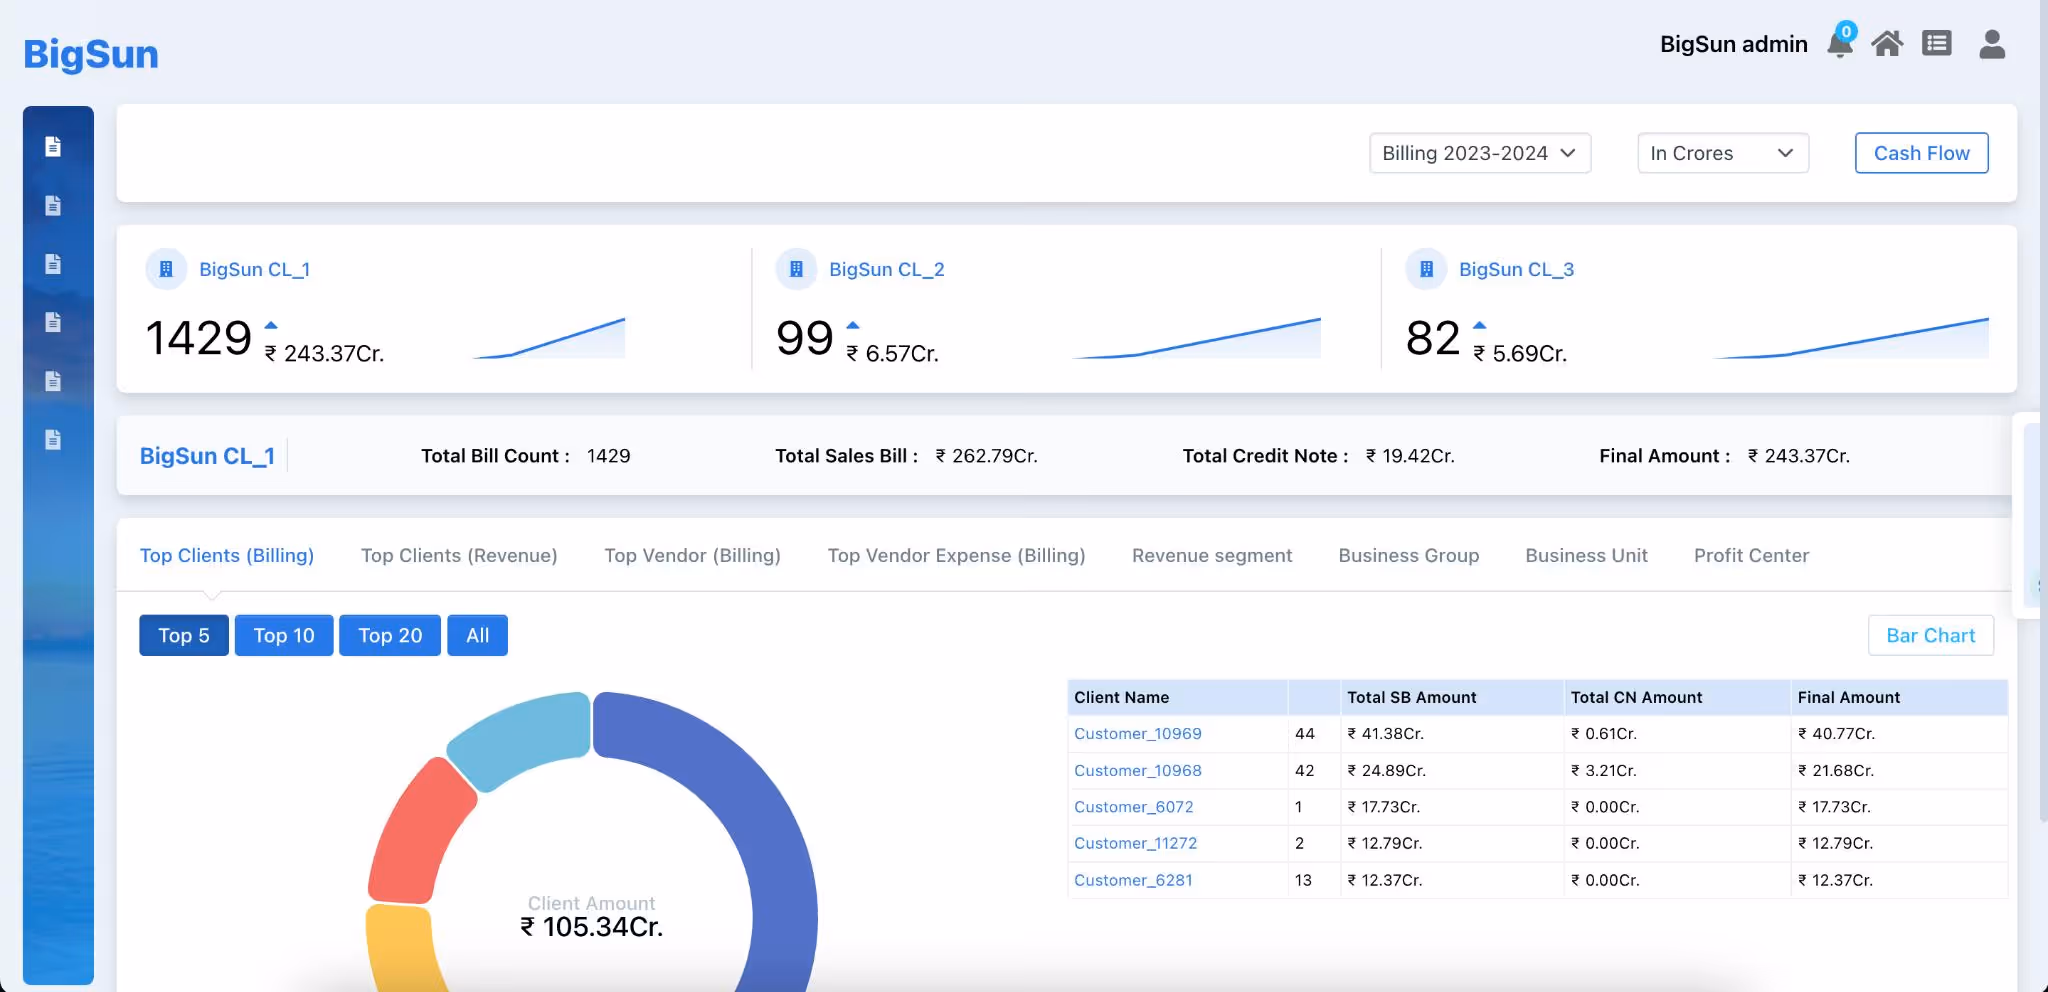The width and height of the screenshot is (2048, 992).
Task: Click the BigSun admin username
Action: coord(1733,44)
